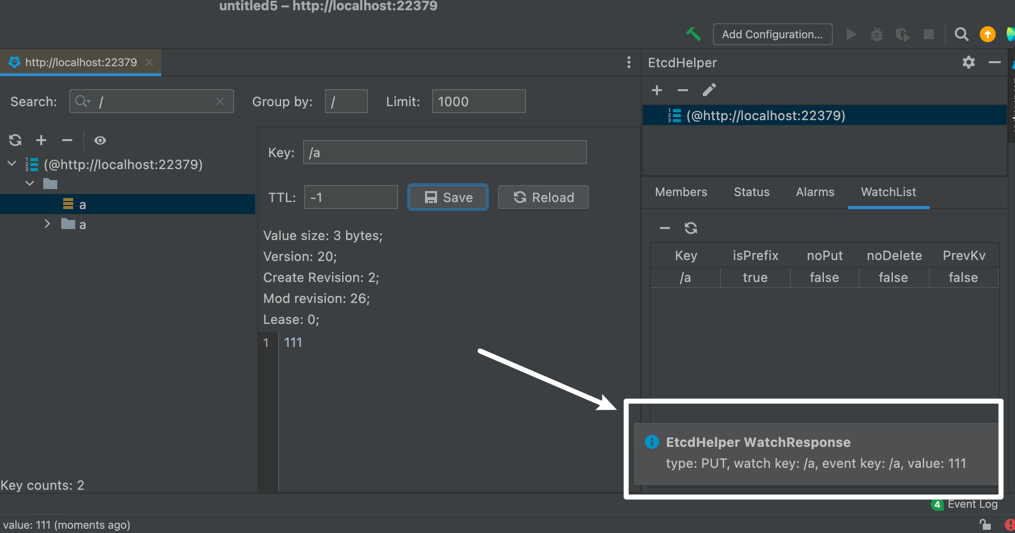The image size is (1015, 533).
Task: Click the isPrefix value true
Action: click(755, 277)
